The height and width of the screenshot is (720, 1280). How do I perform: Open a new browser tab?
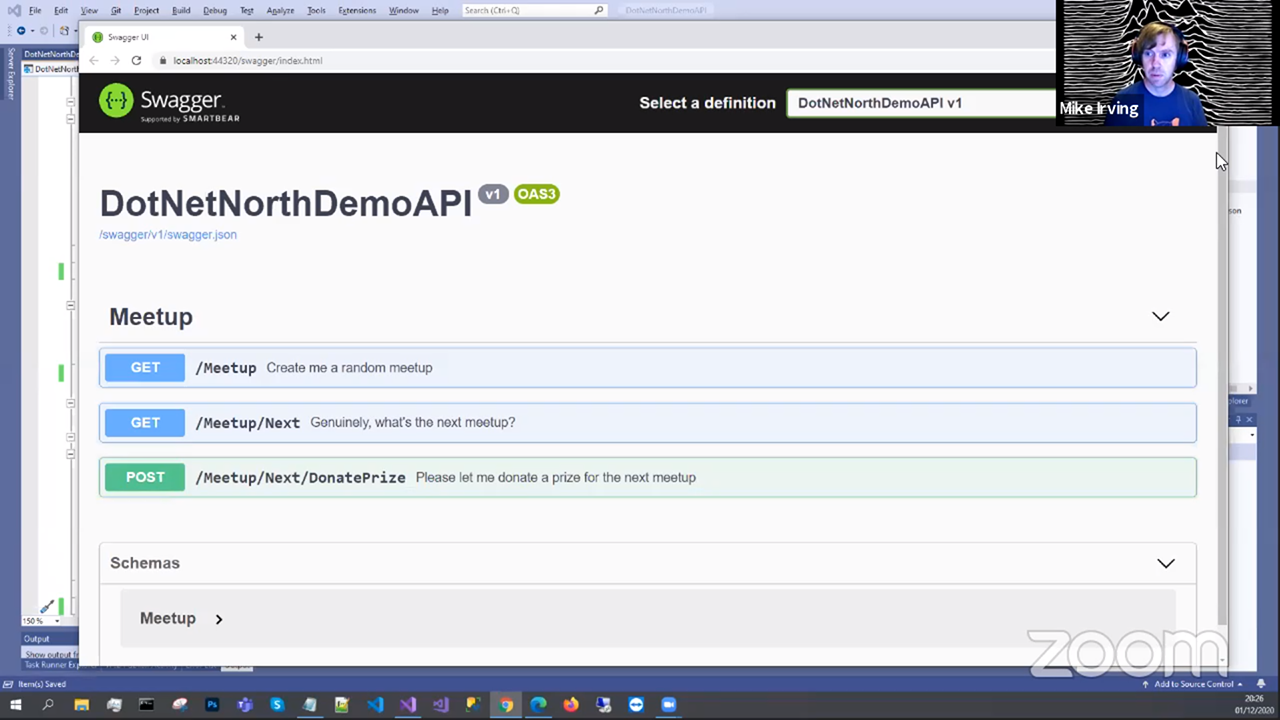coord(258,37)
